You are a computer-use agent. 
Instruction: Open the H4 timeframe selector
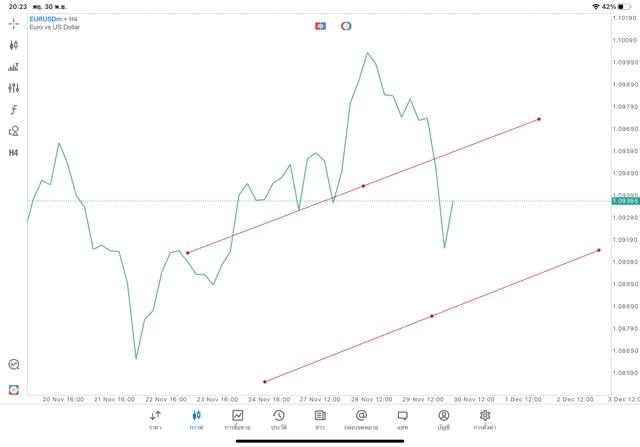13,153
